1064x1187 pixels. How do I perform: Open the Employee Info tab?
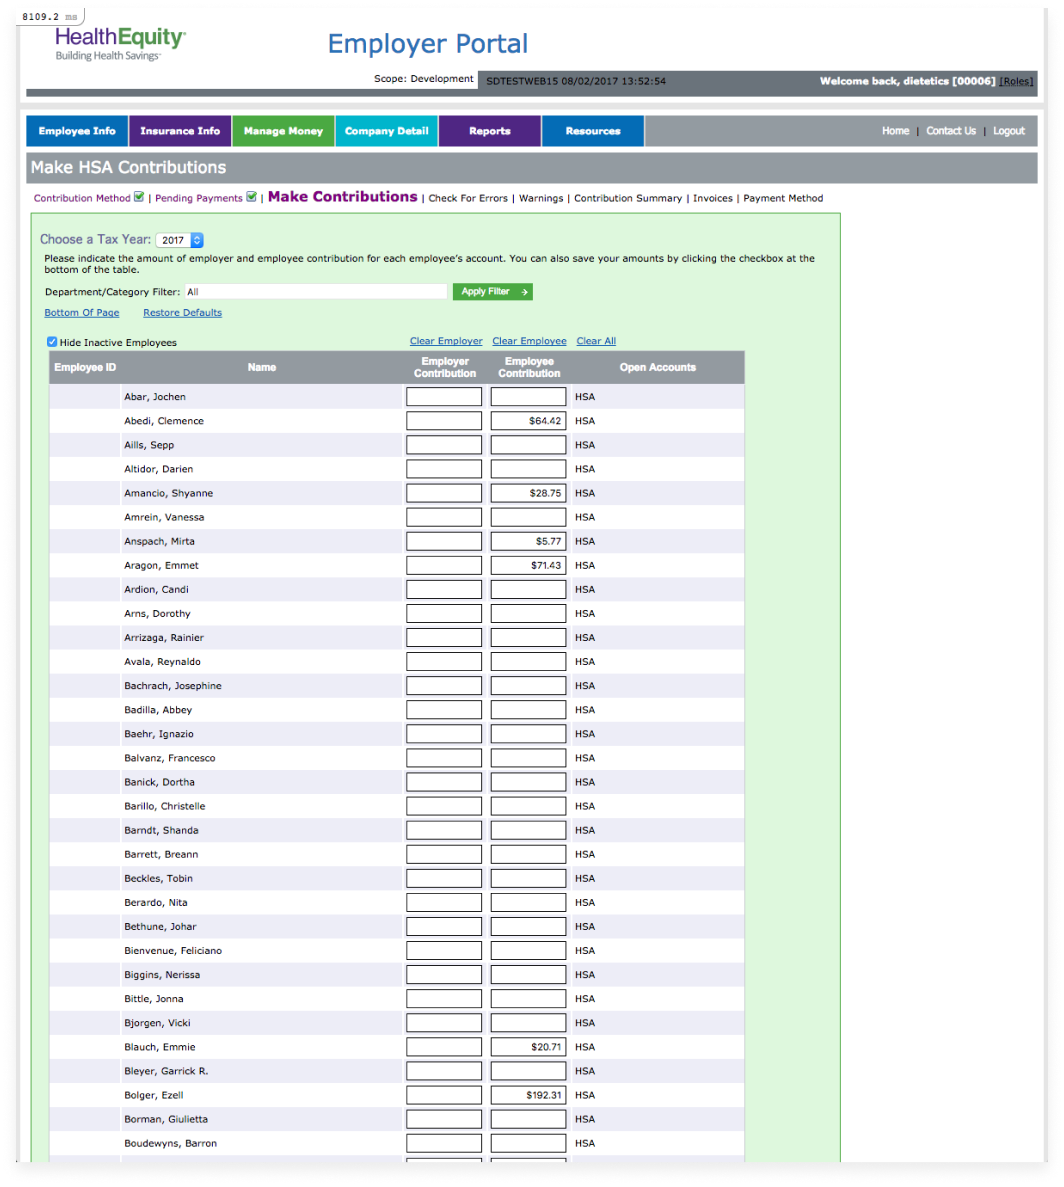pos(77,131)
